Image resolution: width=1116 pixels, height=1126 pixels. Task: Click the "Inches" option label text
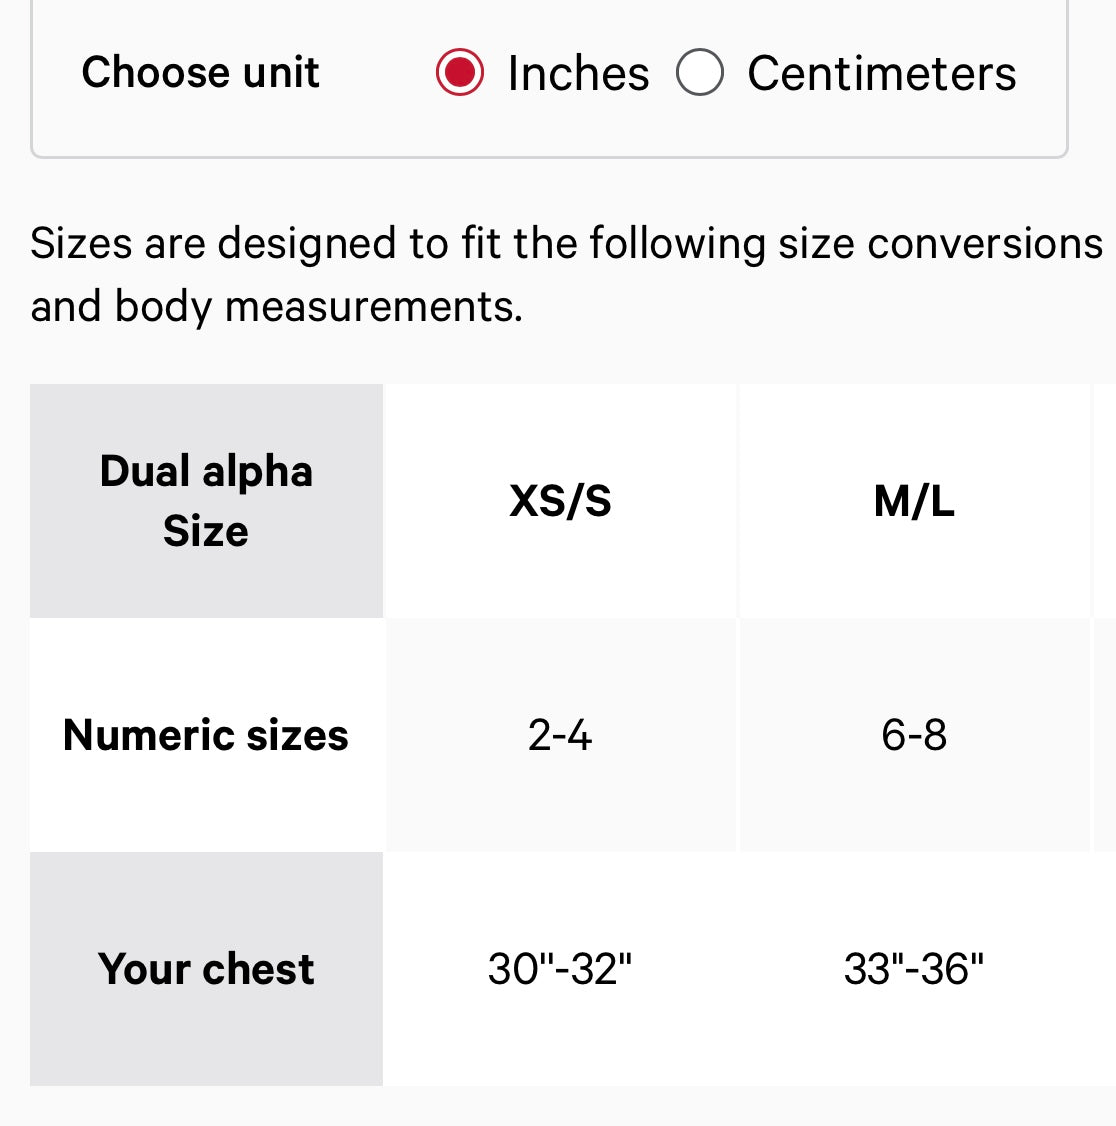point(578,74)
